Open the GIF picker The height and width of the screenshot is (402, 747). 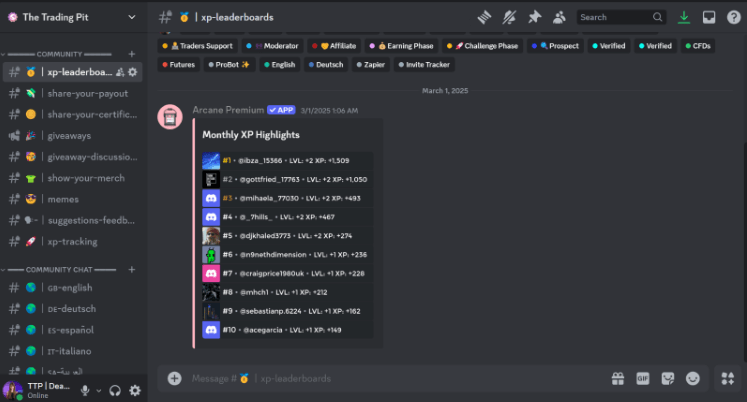[x=643, y=378]
